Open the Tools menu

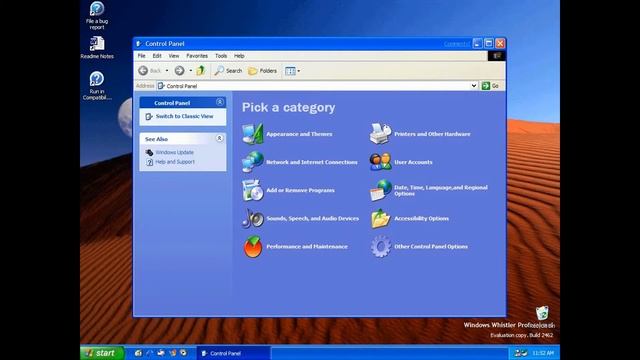pyautogui.click(x=221, y=56)
